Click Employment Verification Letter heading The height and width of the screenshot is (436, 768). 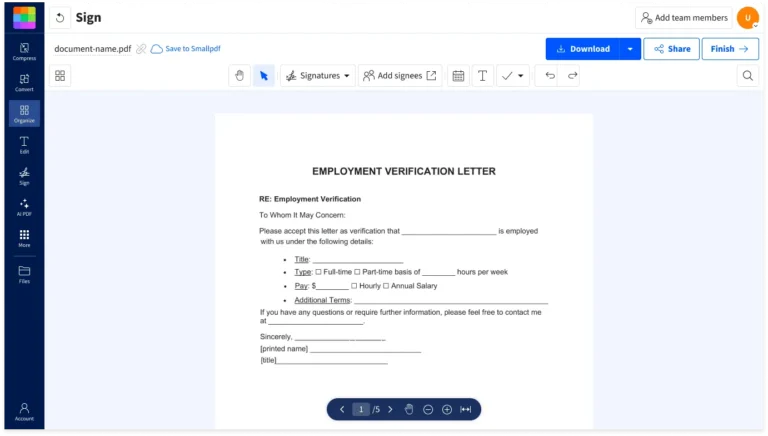[x=404, y=171]
